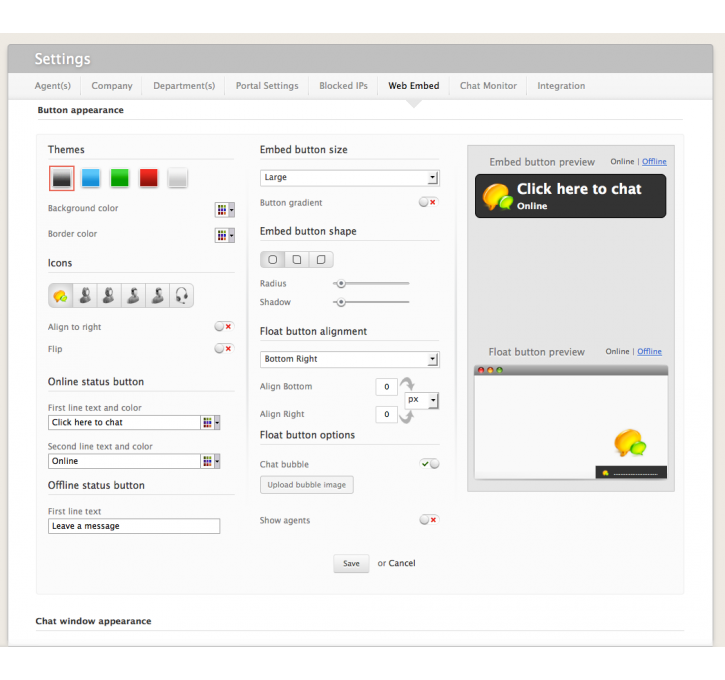Screen dimensions: 725x680
Task: Open the Integration tab
Action: pos(561,86)
